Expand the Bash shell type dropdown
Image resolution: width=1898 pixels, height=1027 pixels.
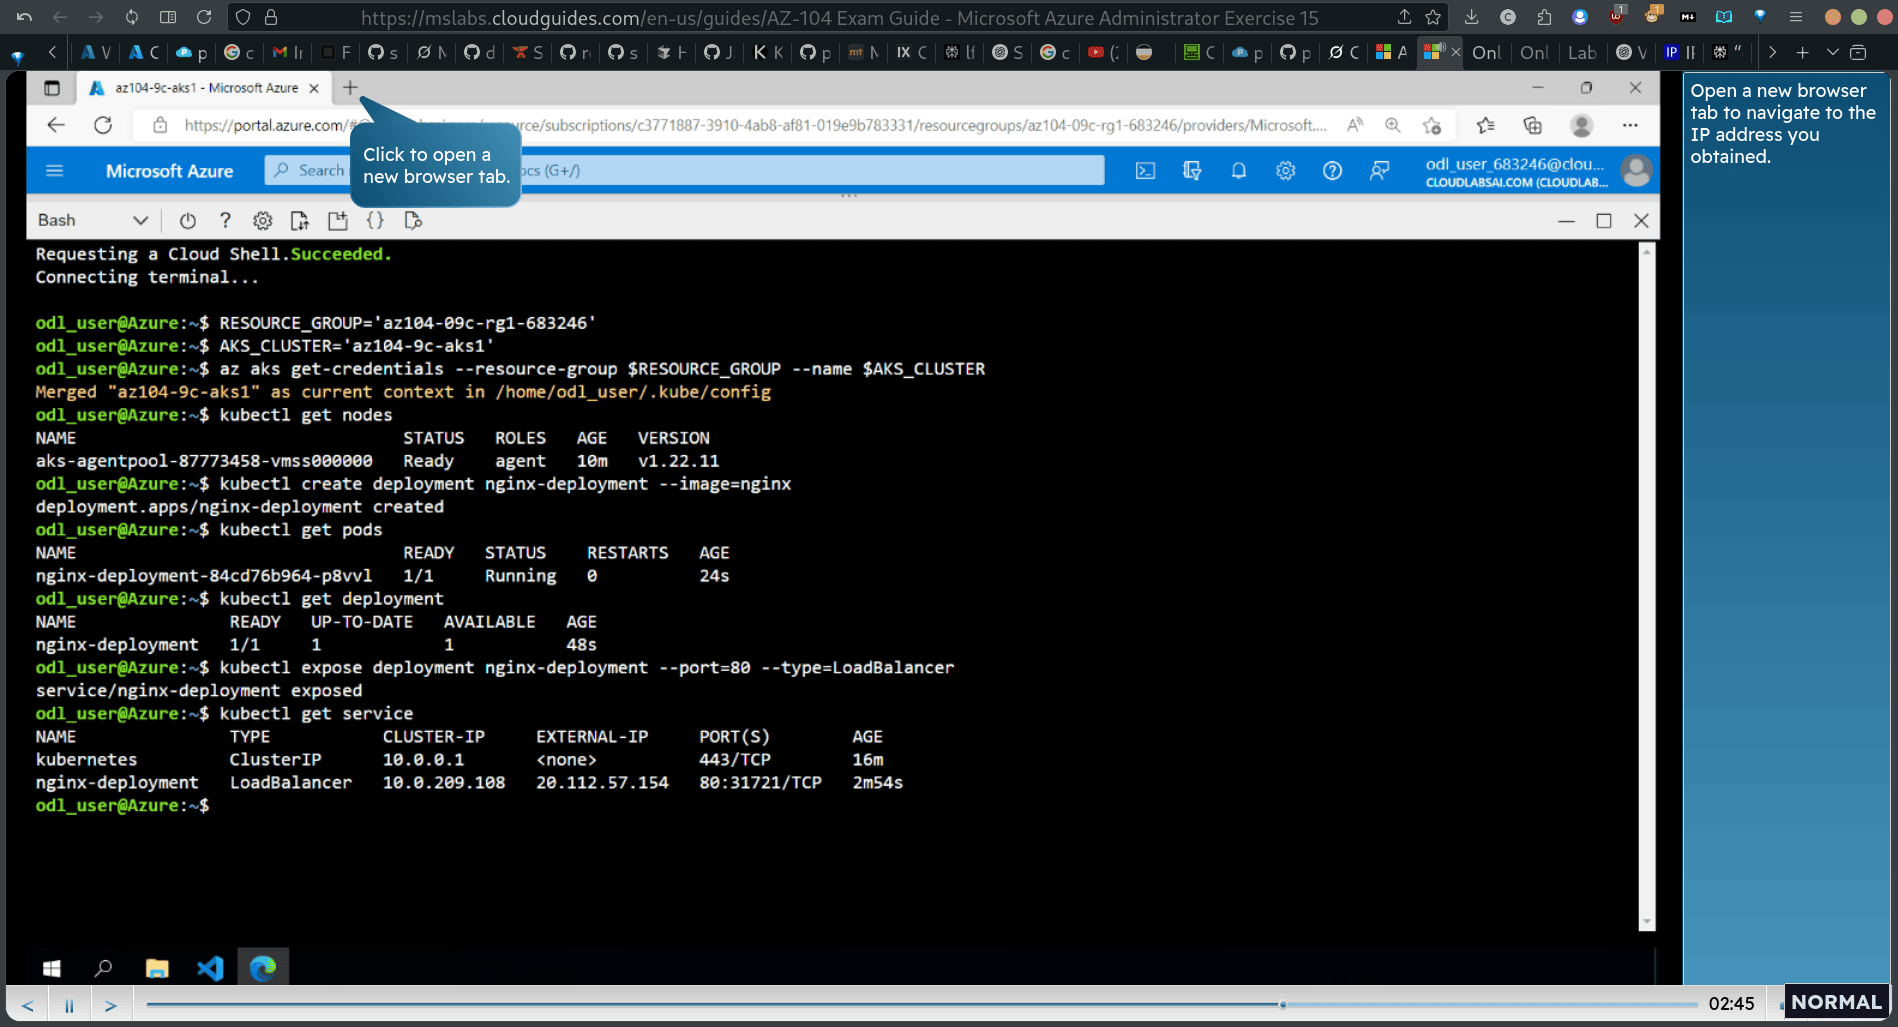pyautogui.click(x=92, y=220)
